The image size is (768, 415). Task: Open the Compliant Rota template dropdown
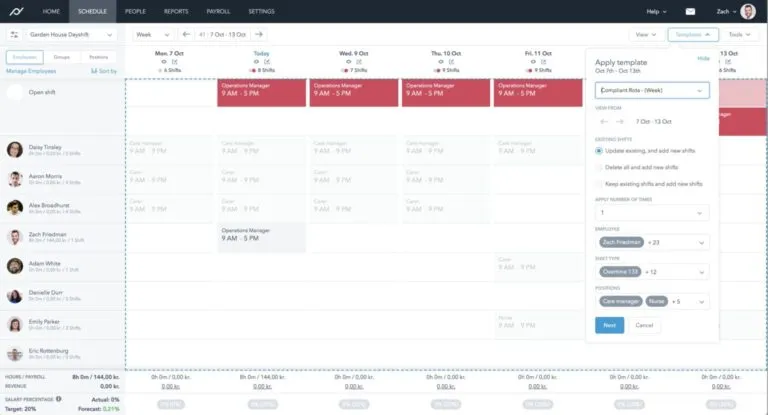point(651,91)
